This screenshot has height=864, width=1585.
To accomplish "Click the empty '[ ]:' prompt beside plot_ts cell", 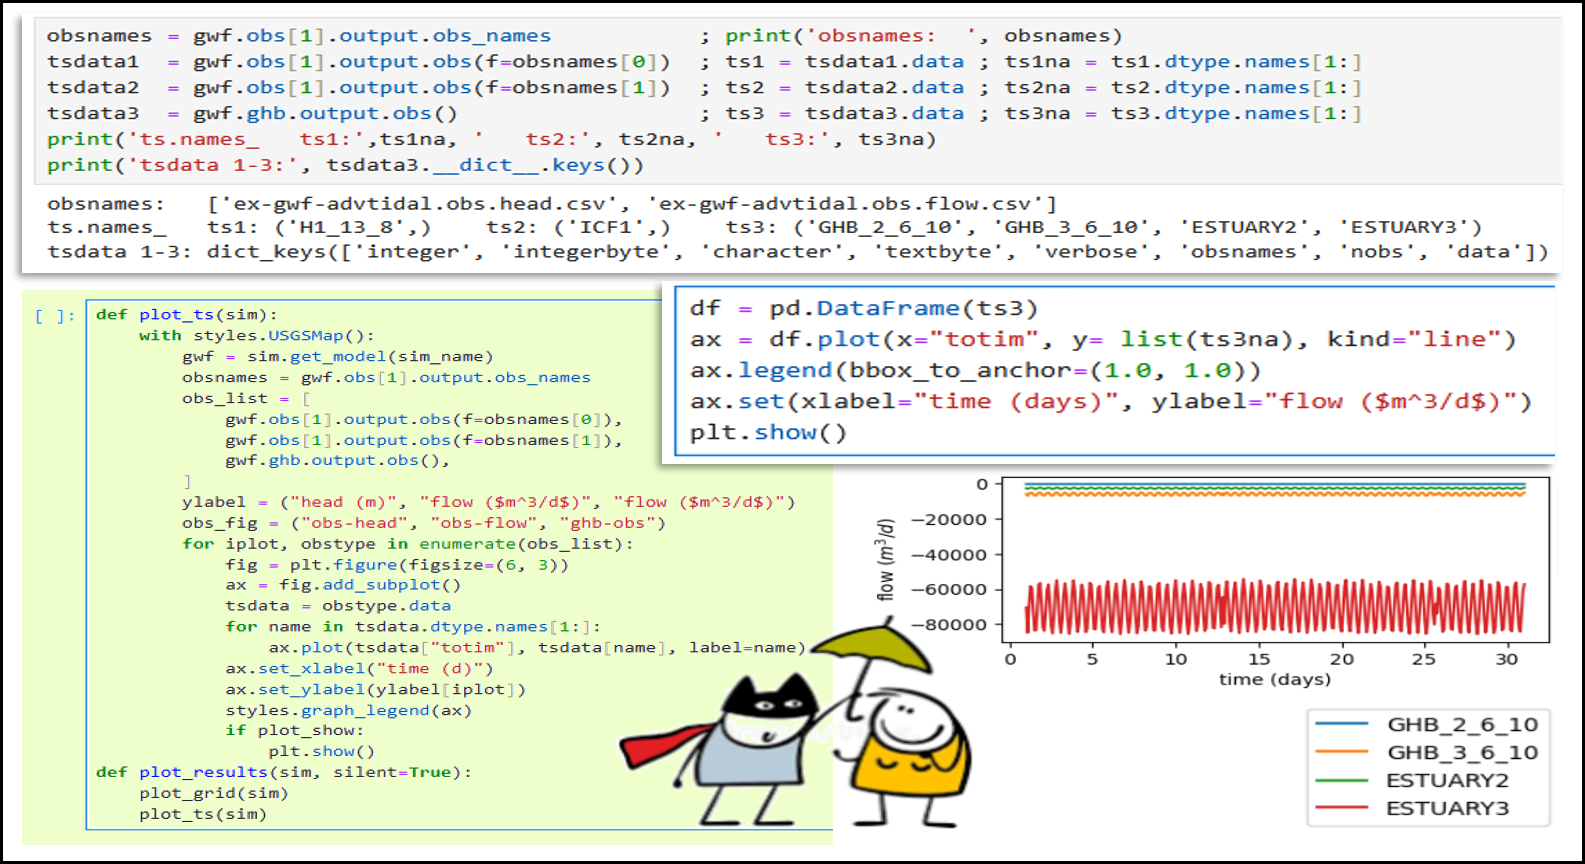I will pos(54,315).
